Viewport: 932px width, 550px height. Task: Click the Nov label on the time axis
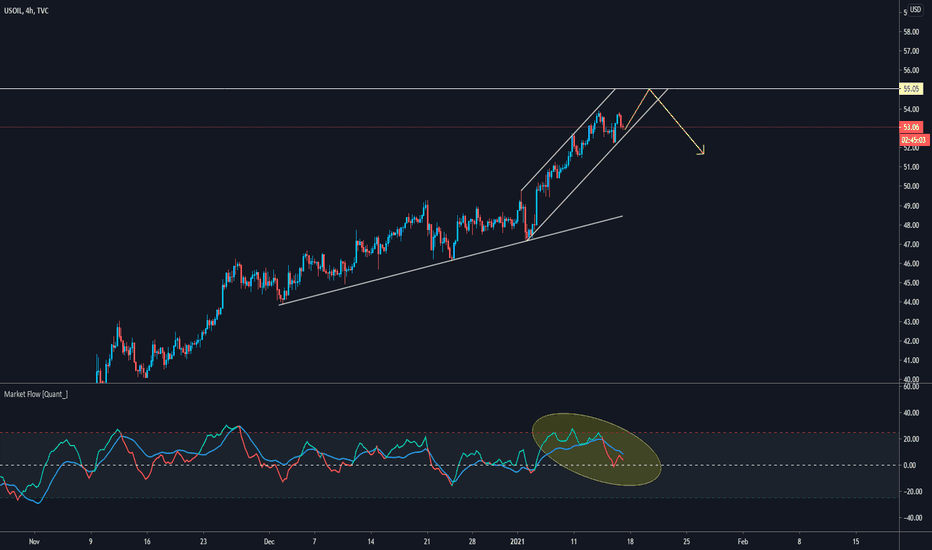pyautogui.click(x=34, y=542)
